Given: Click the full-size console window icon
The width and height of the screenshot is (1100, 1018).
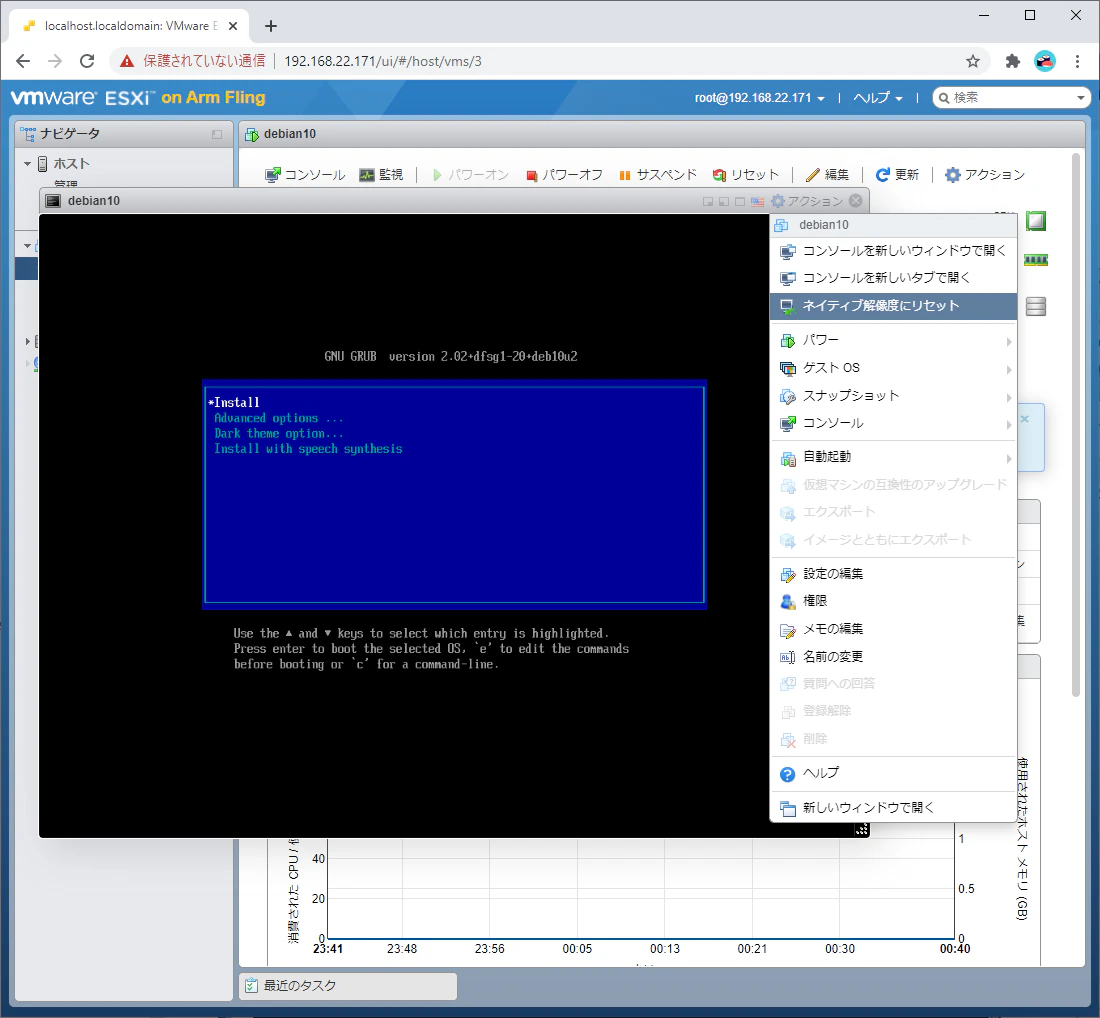Looking at the screenshot, I should pos(740,201).
